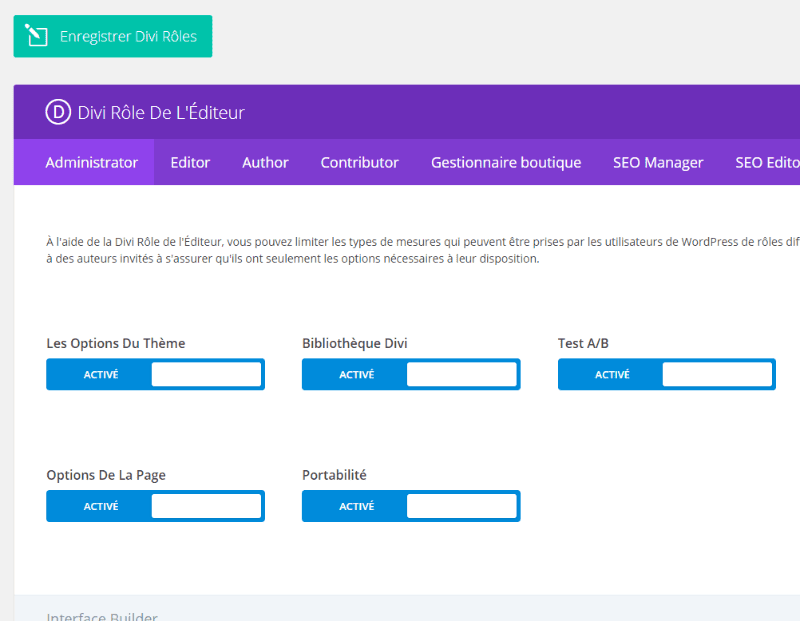Click the Divi circular D logo
The image size is (800, 621).
point(58,112)
